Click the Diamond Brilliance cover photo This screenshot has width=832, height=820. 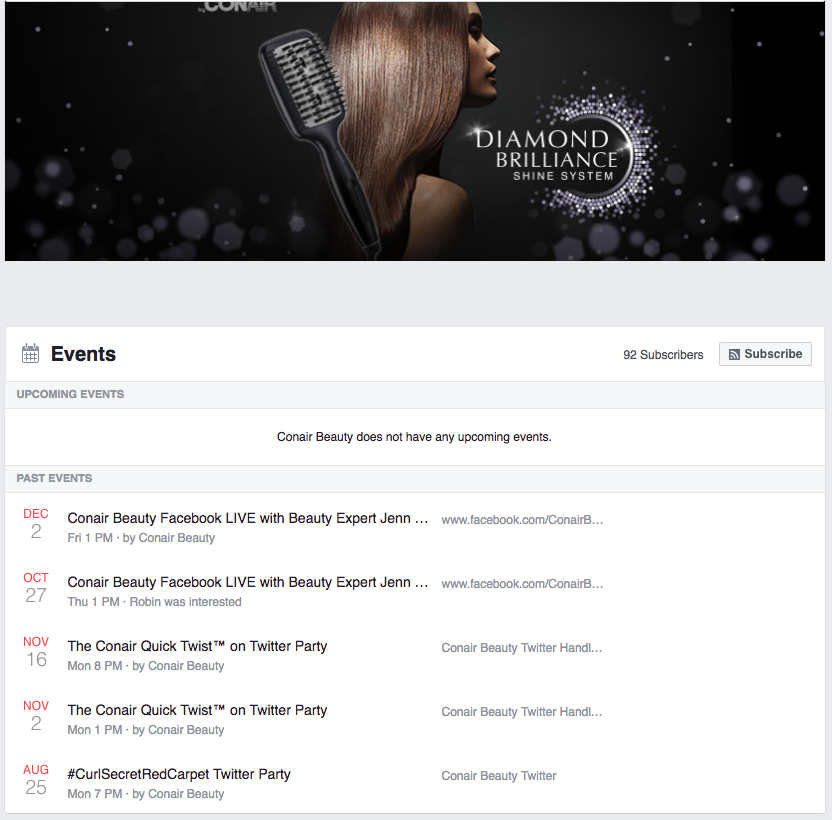click(415, 131)
